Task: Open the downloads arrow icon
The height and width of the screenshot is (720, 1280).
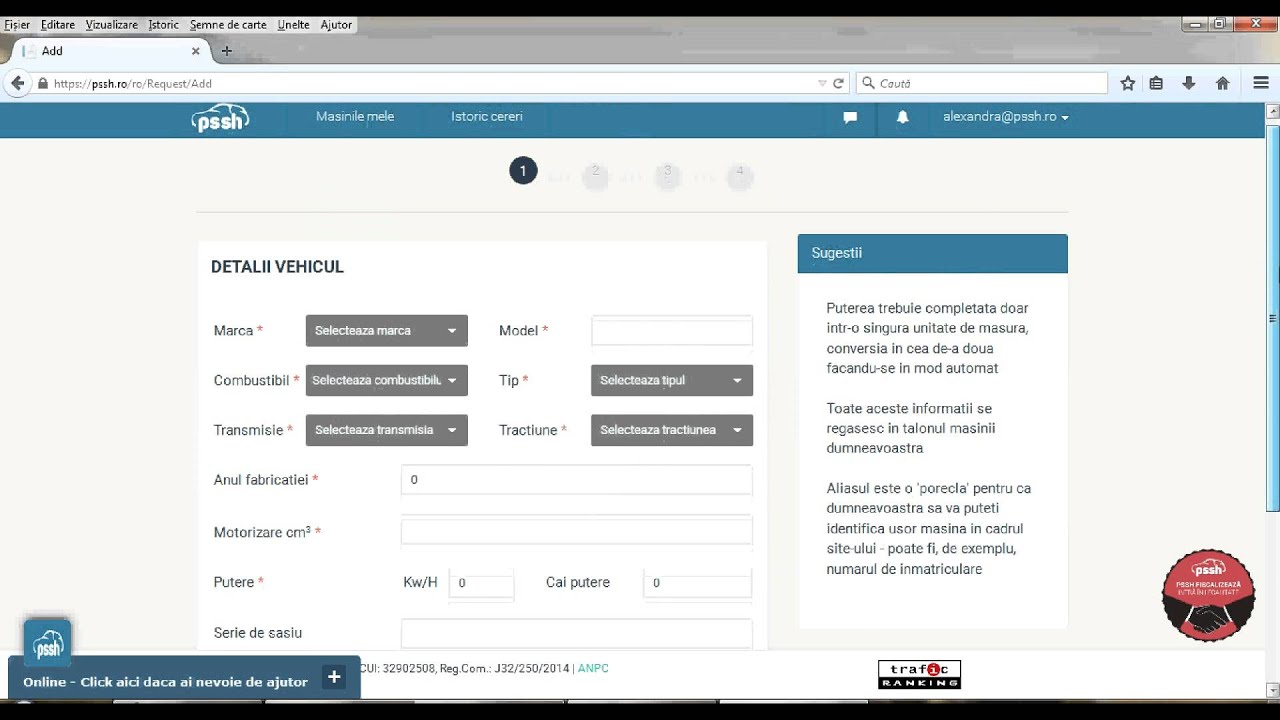Action: (x=1189, y=83)
